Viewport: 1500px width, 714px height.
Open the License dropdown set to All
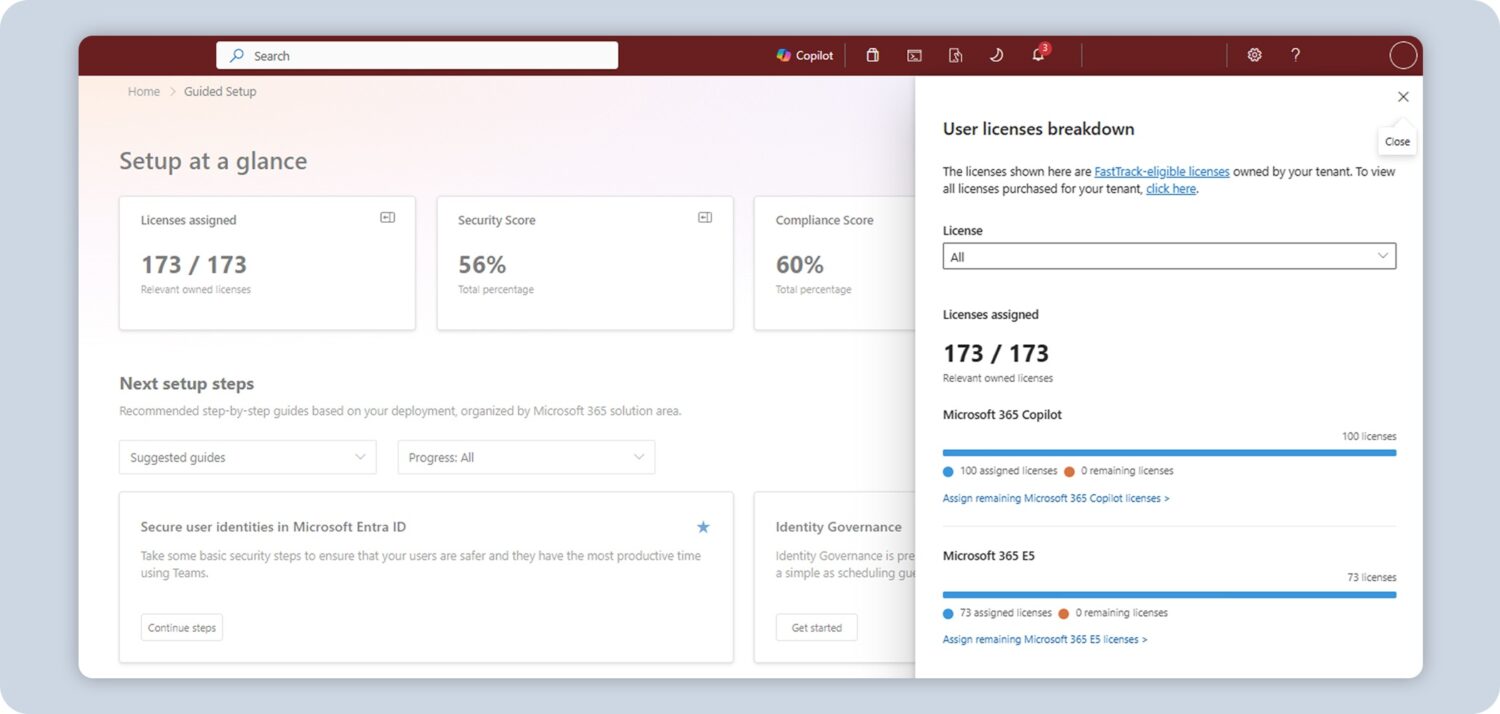click(1169, 257)
